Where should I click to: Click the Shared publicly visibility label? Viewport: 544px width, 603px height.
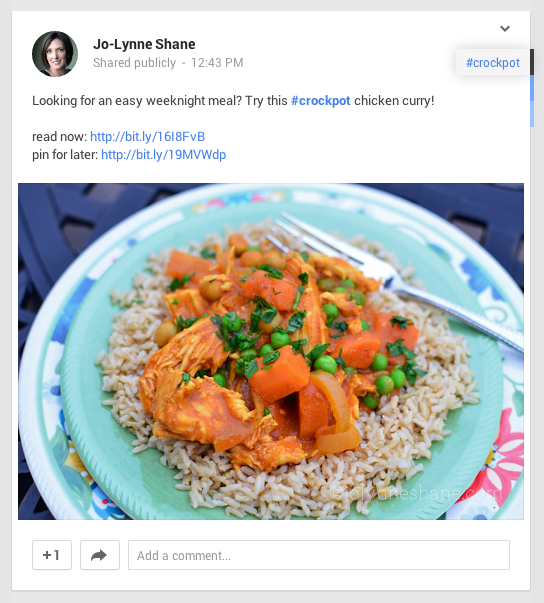click(135, 63)
